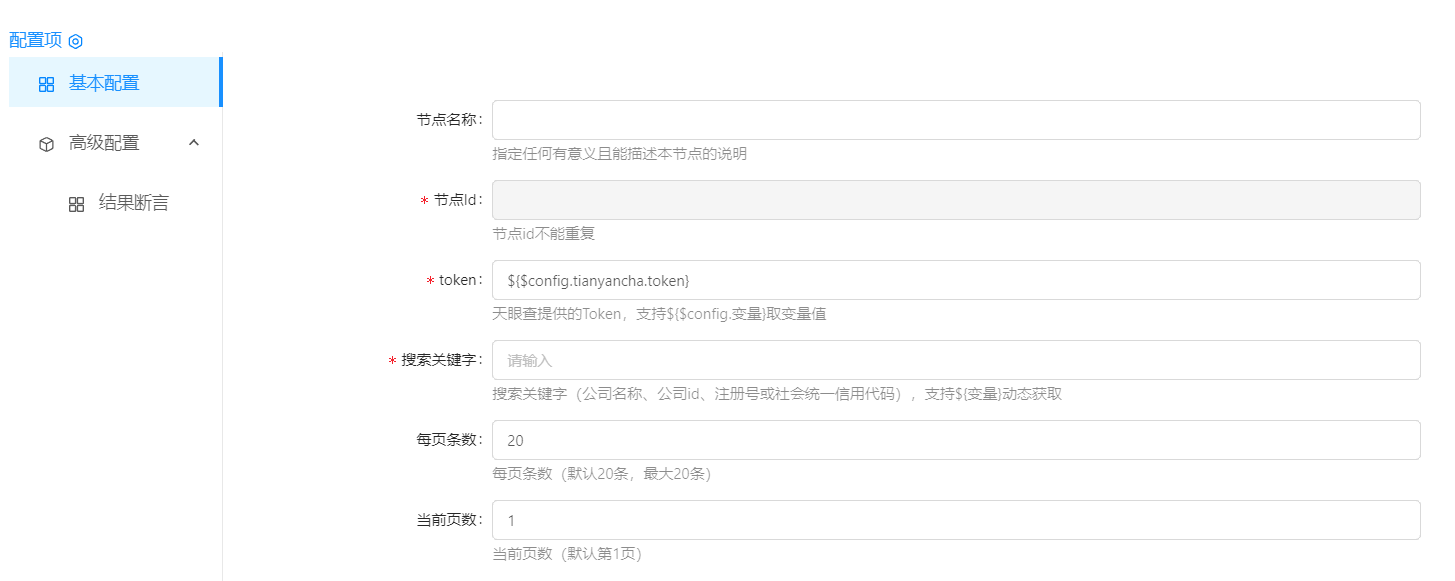Image resolution: width=1455 pixels, height=581 pixels.
Task: Click the grid icon next to 基本配置
Action: click(x=46, y=84)
